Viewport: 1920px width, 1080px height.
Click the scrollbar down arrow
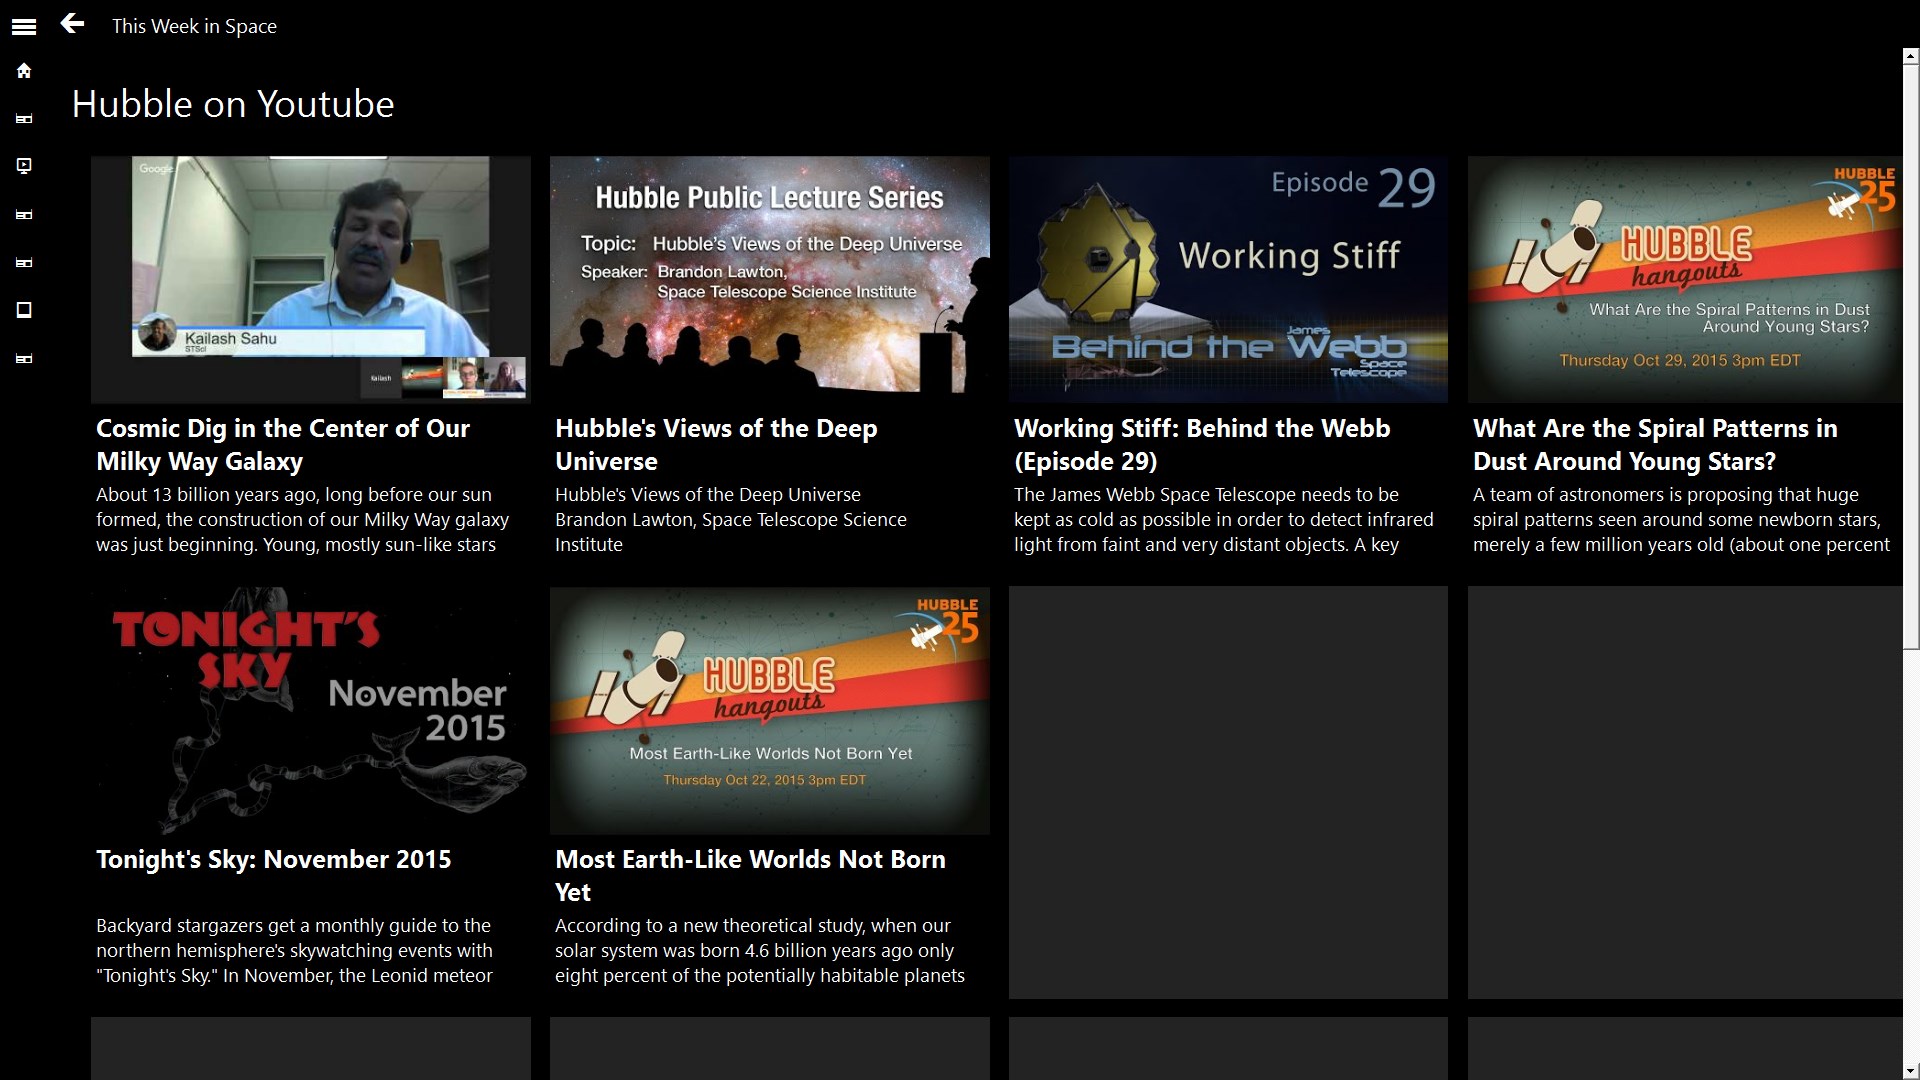(1910, 1071)
